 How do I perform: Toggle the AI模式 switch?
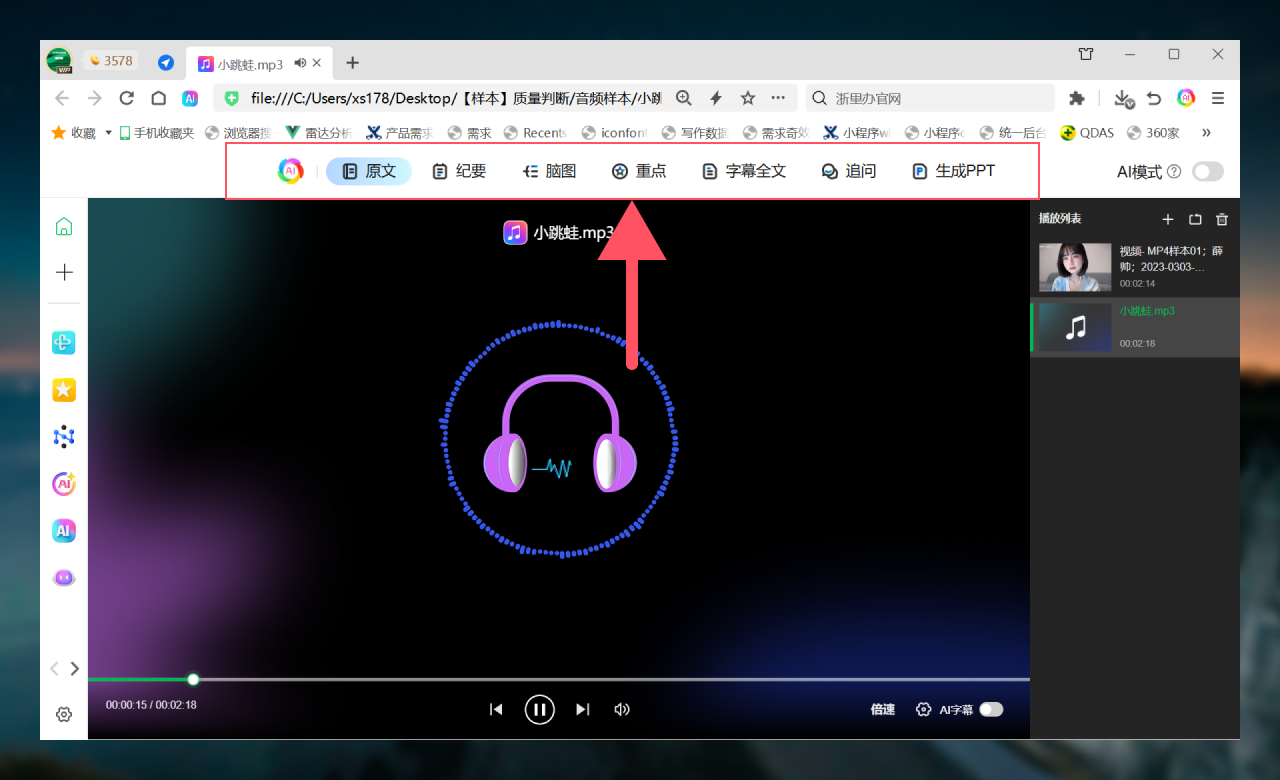pyautogui.click(x=1207, y=172)
